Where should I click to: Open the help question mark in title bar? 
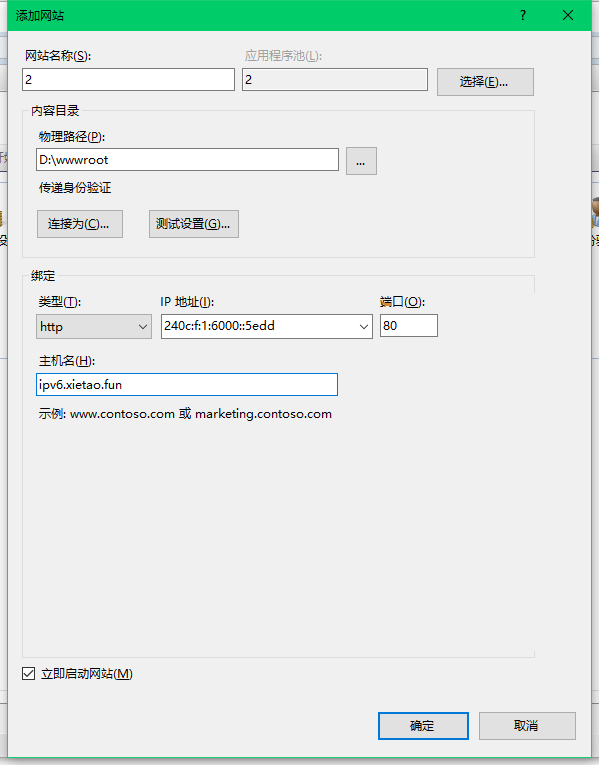tap(523, 15)
